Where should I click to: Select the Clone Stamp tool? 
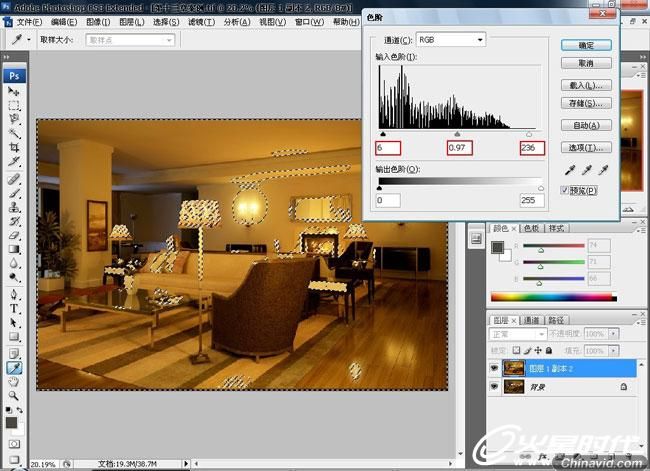tap(14, 207)
